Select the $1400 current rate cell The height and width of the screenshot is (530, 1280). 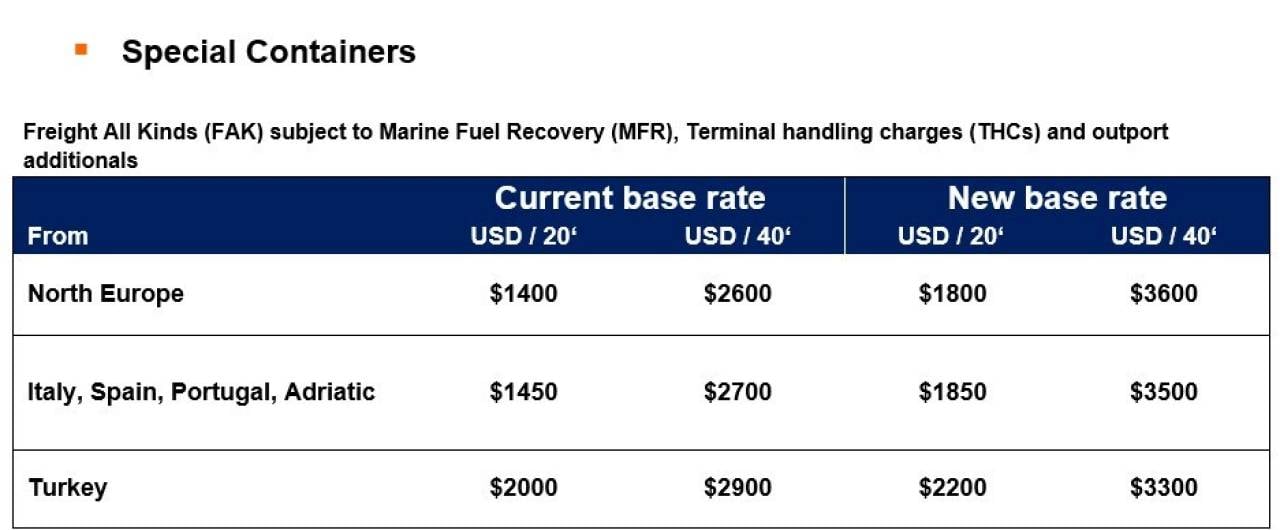tap(523, 294)
